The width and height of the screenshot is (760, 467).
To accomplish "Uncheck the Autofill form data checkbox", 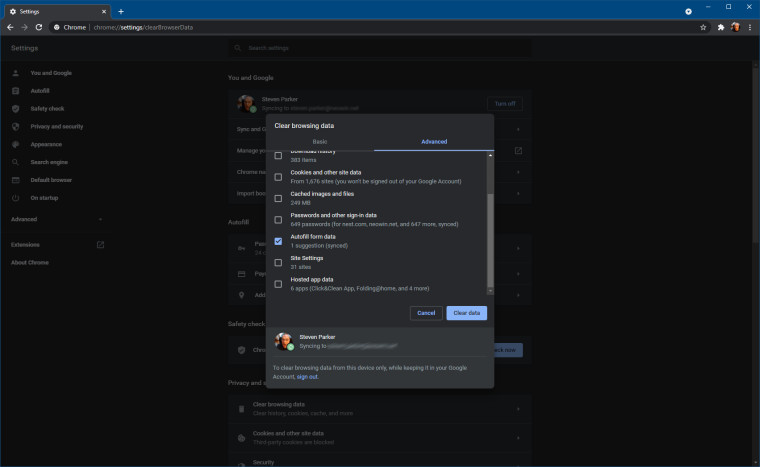I will point(278,241).
